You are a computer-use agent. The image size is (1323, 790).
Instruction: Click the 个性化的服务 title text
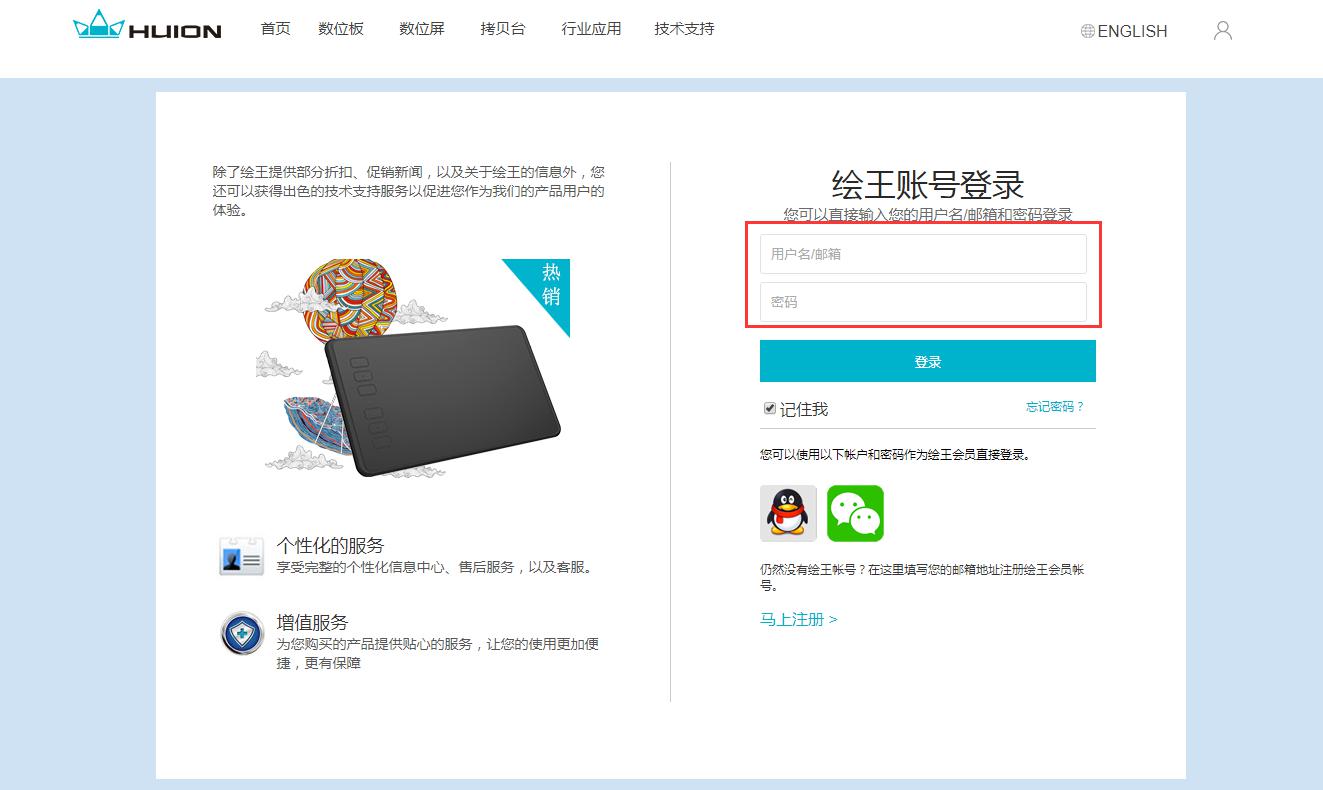330,546
